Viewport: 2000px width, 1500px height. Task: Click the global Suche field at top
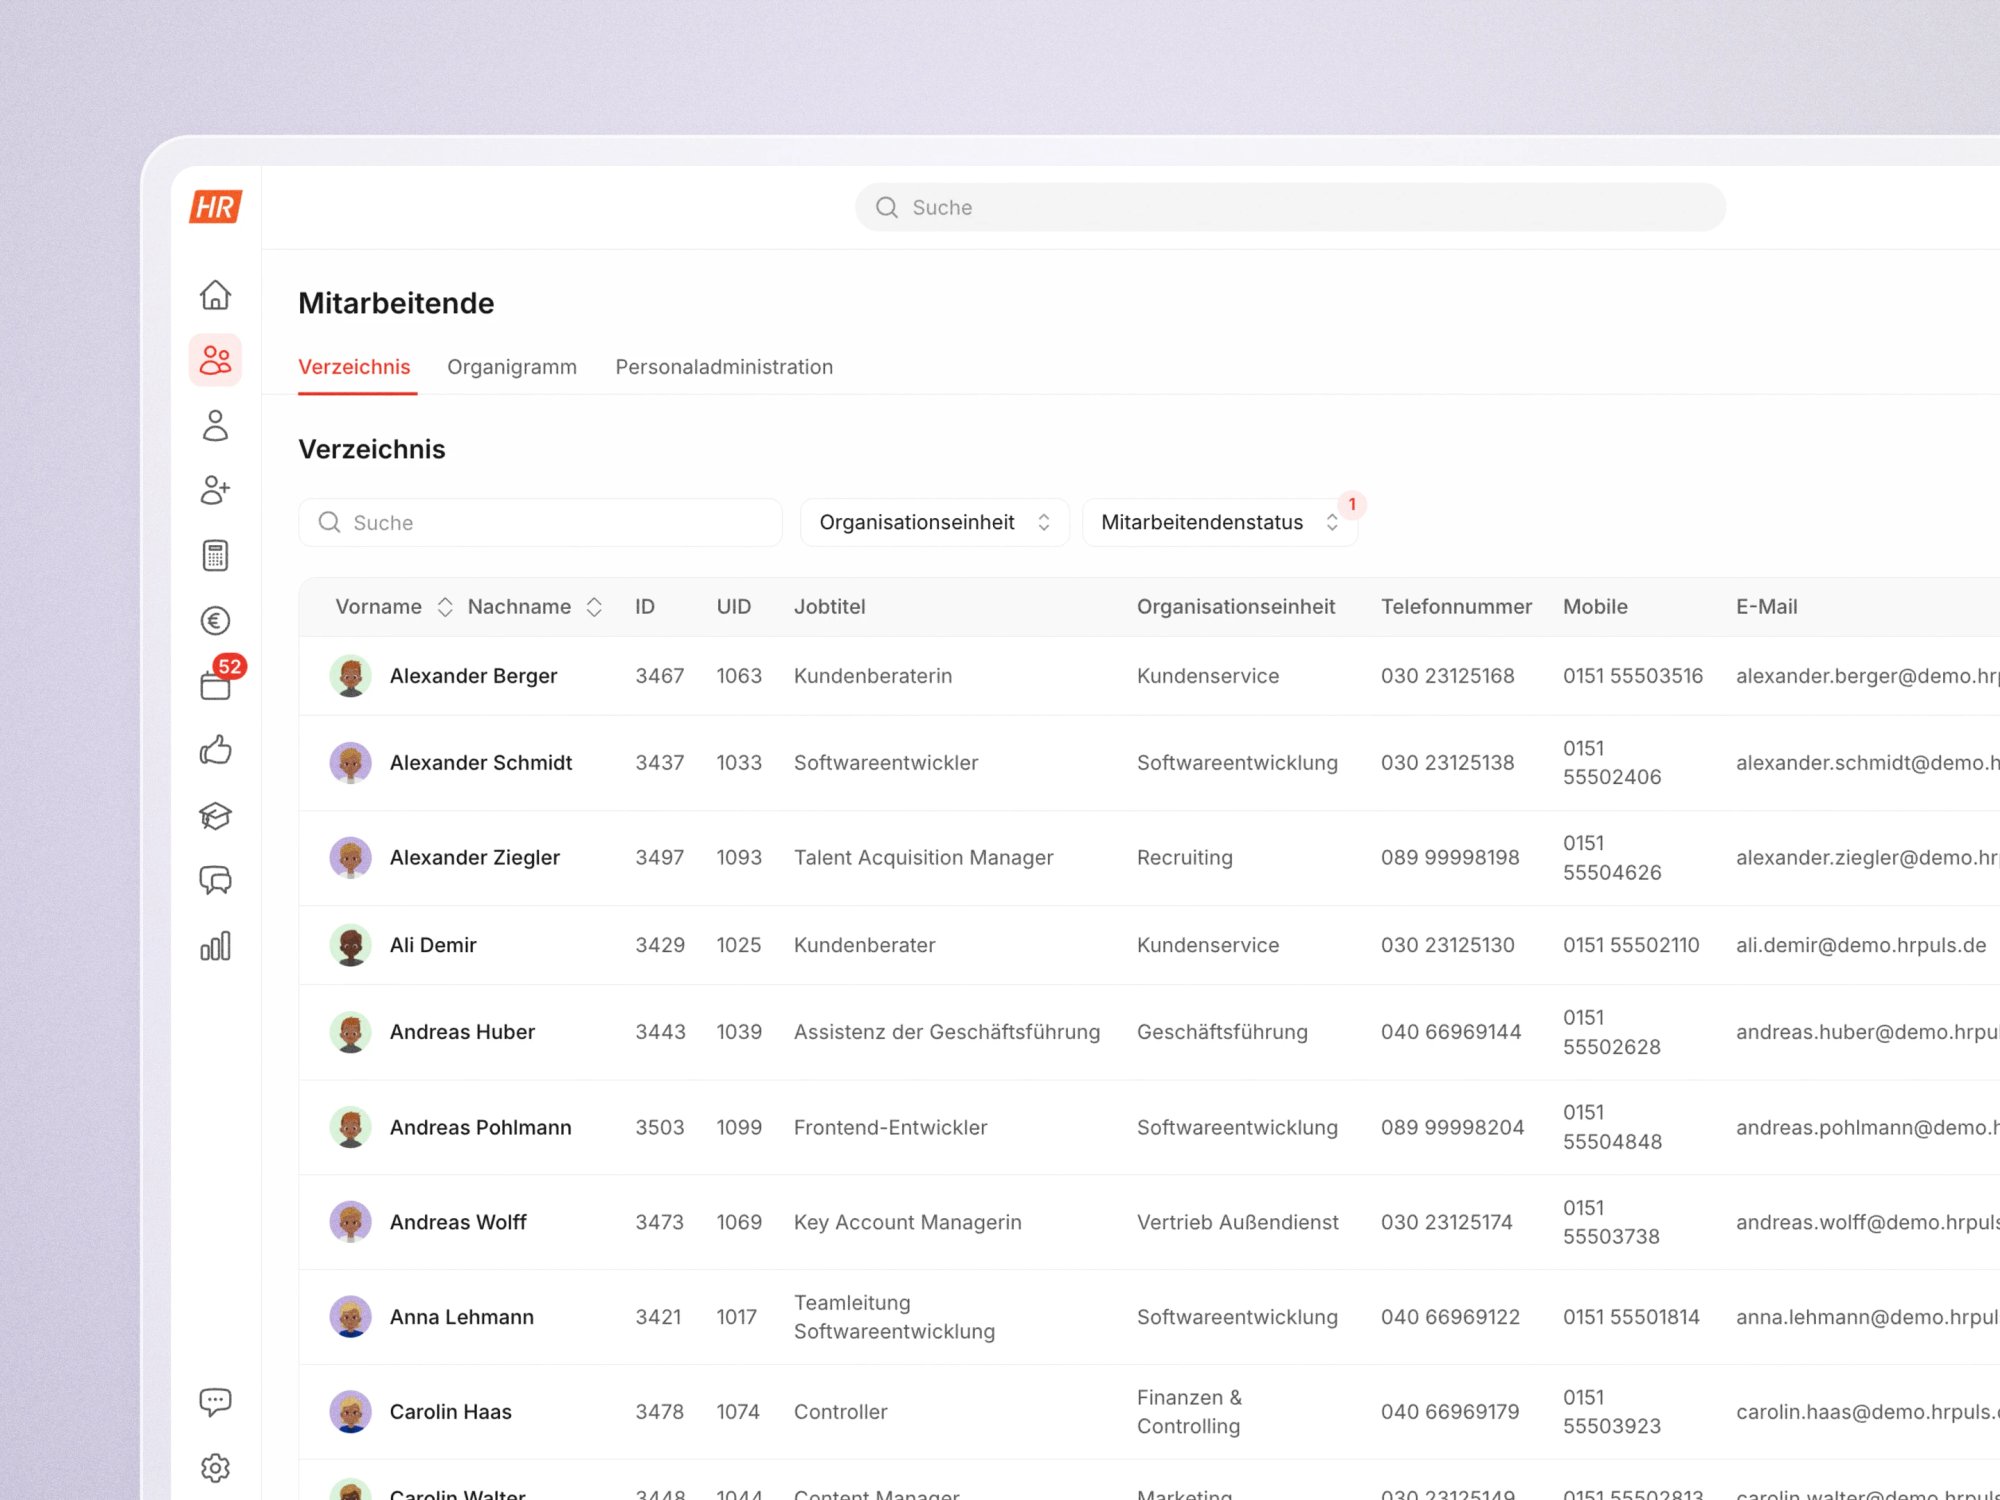(x=1290, y=207)
